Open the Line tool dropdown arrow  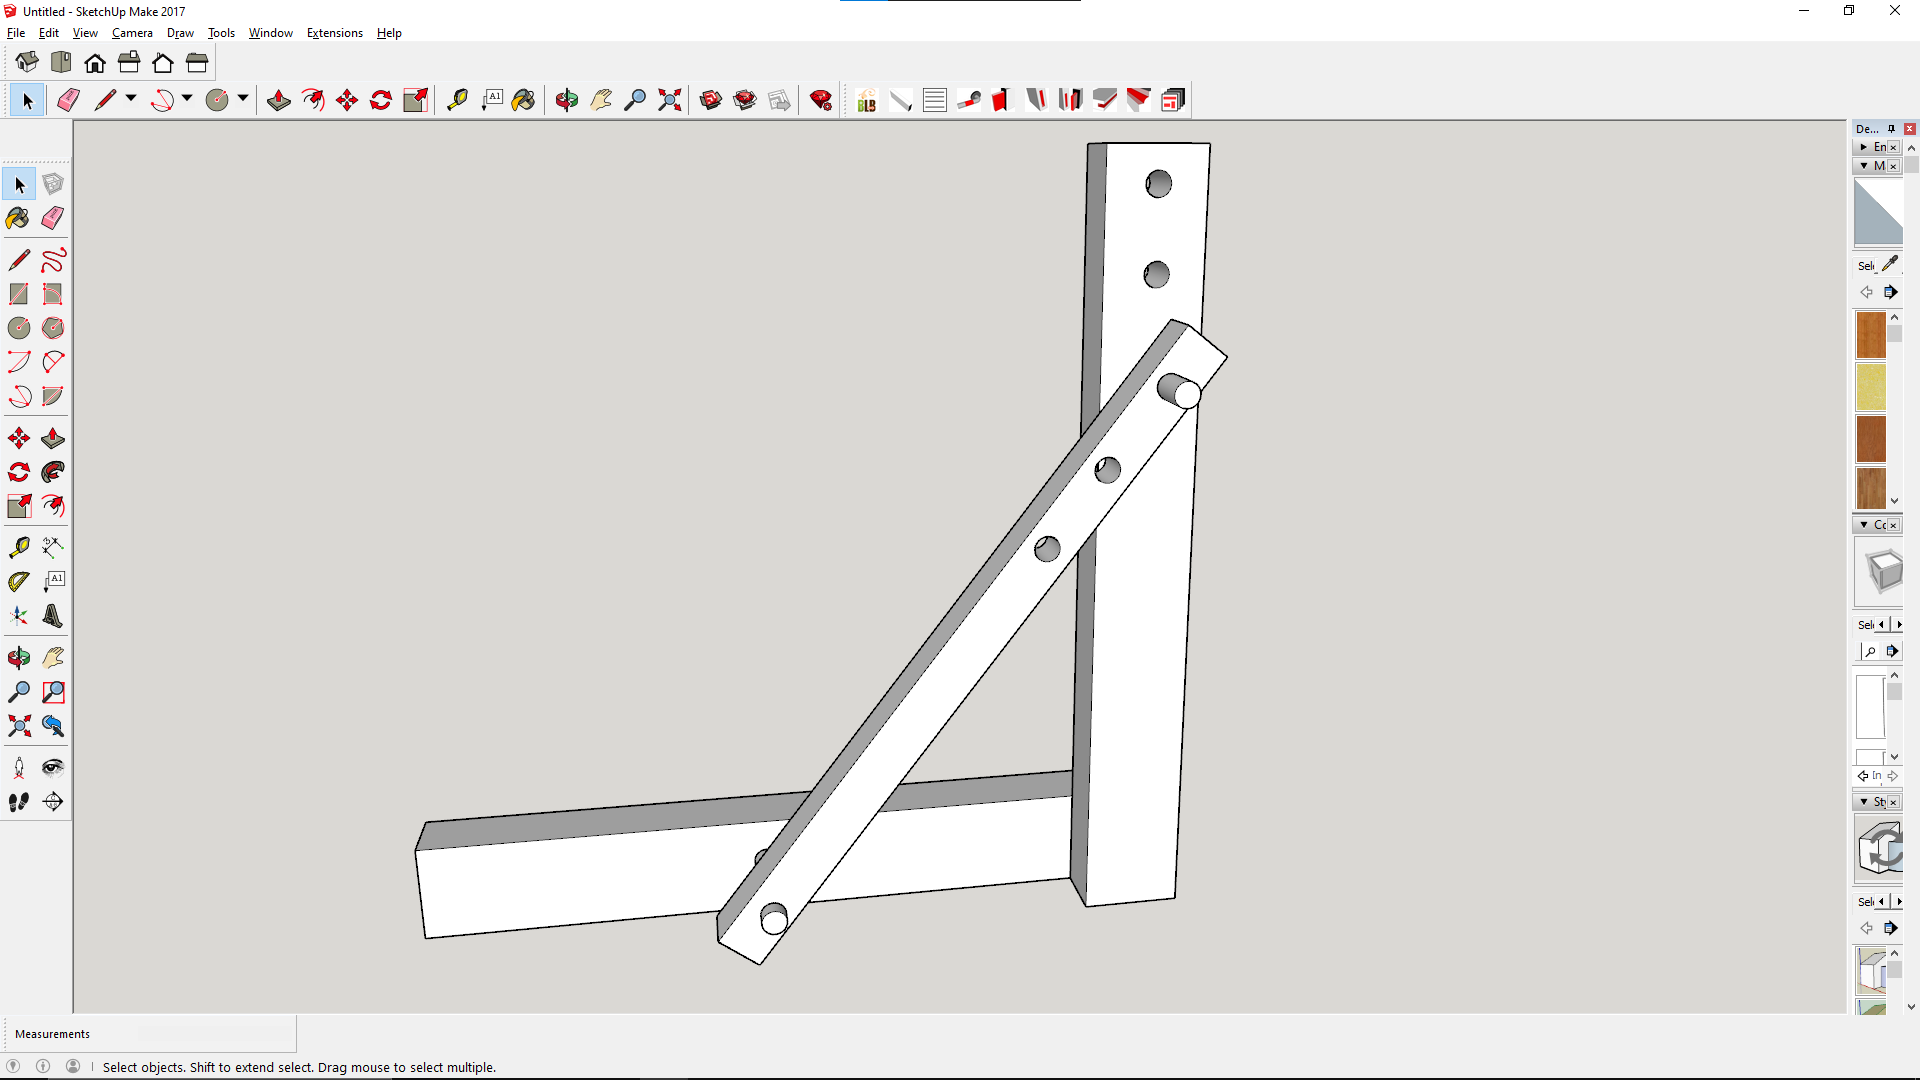point(131,98)
